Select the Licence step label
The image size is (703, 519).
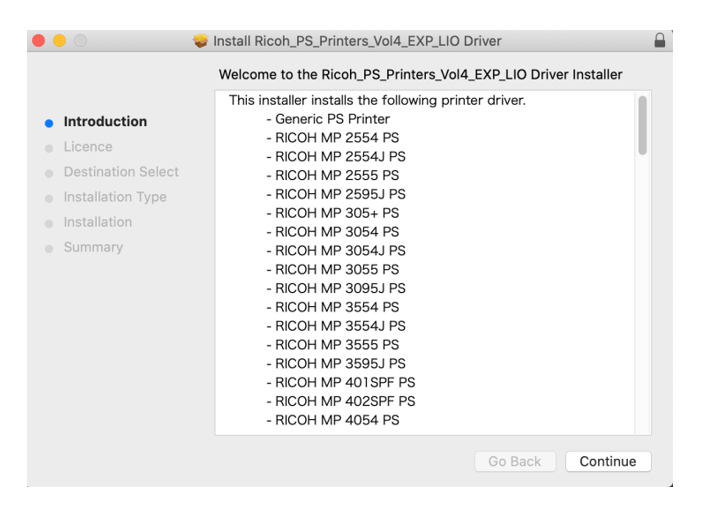click(88, 147)
